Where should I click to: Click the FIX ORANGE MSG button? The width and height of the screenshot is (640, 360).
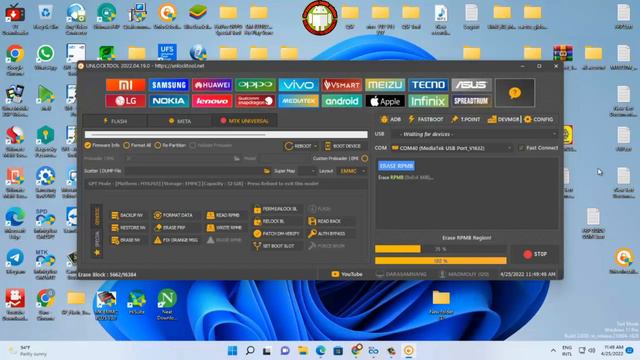pos(176,240)
